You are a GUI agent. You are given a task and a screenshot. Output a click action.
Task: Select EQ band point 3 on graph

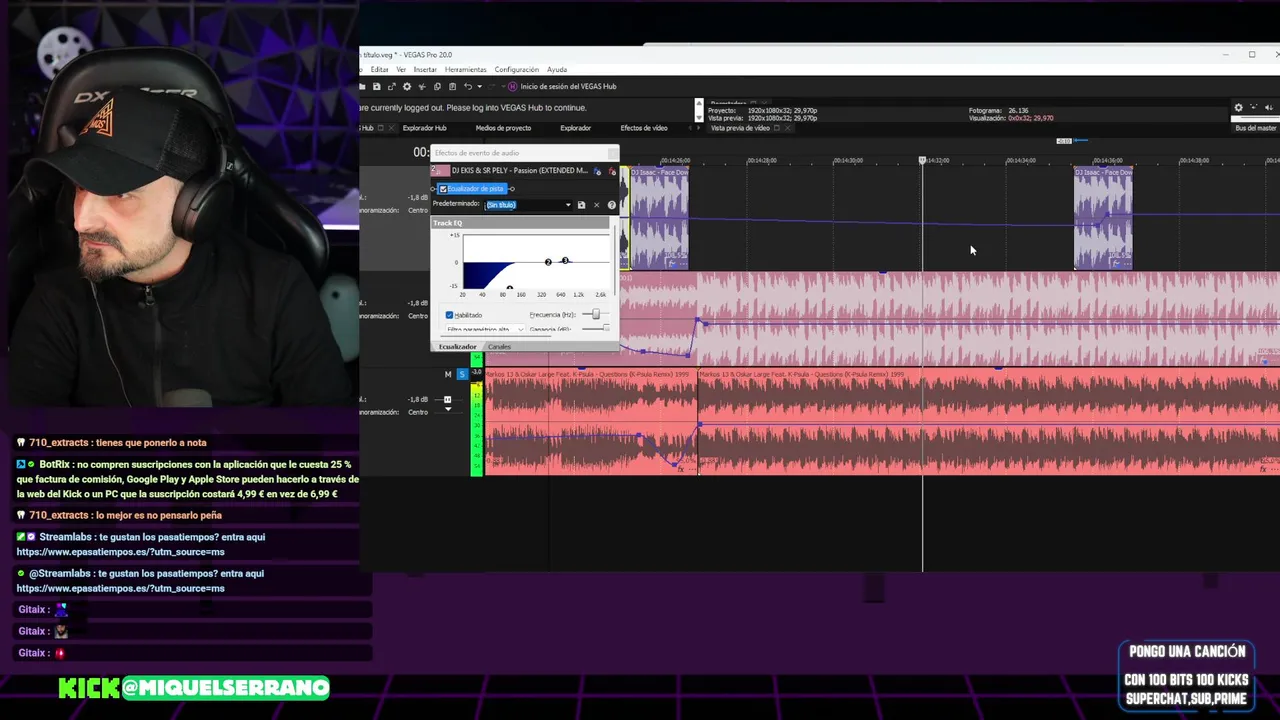pos(565,260)
